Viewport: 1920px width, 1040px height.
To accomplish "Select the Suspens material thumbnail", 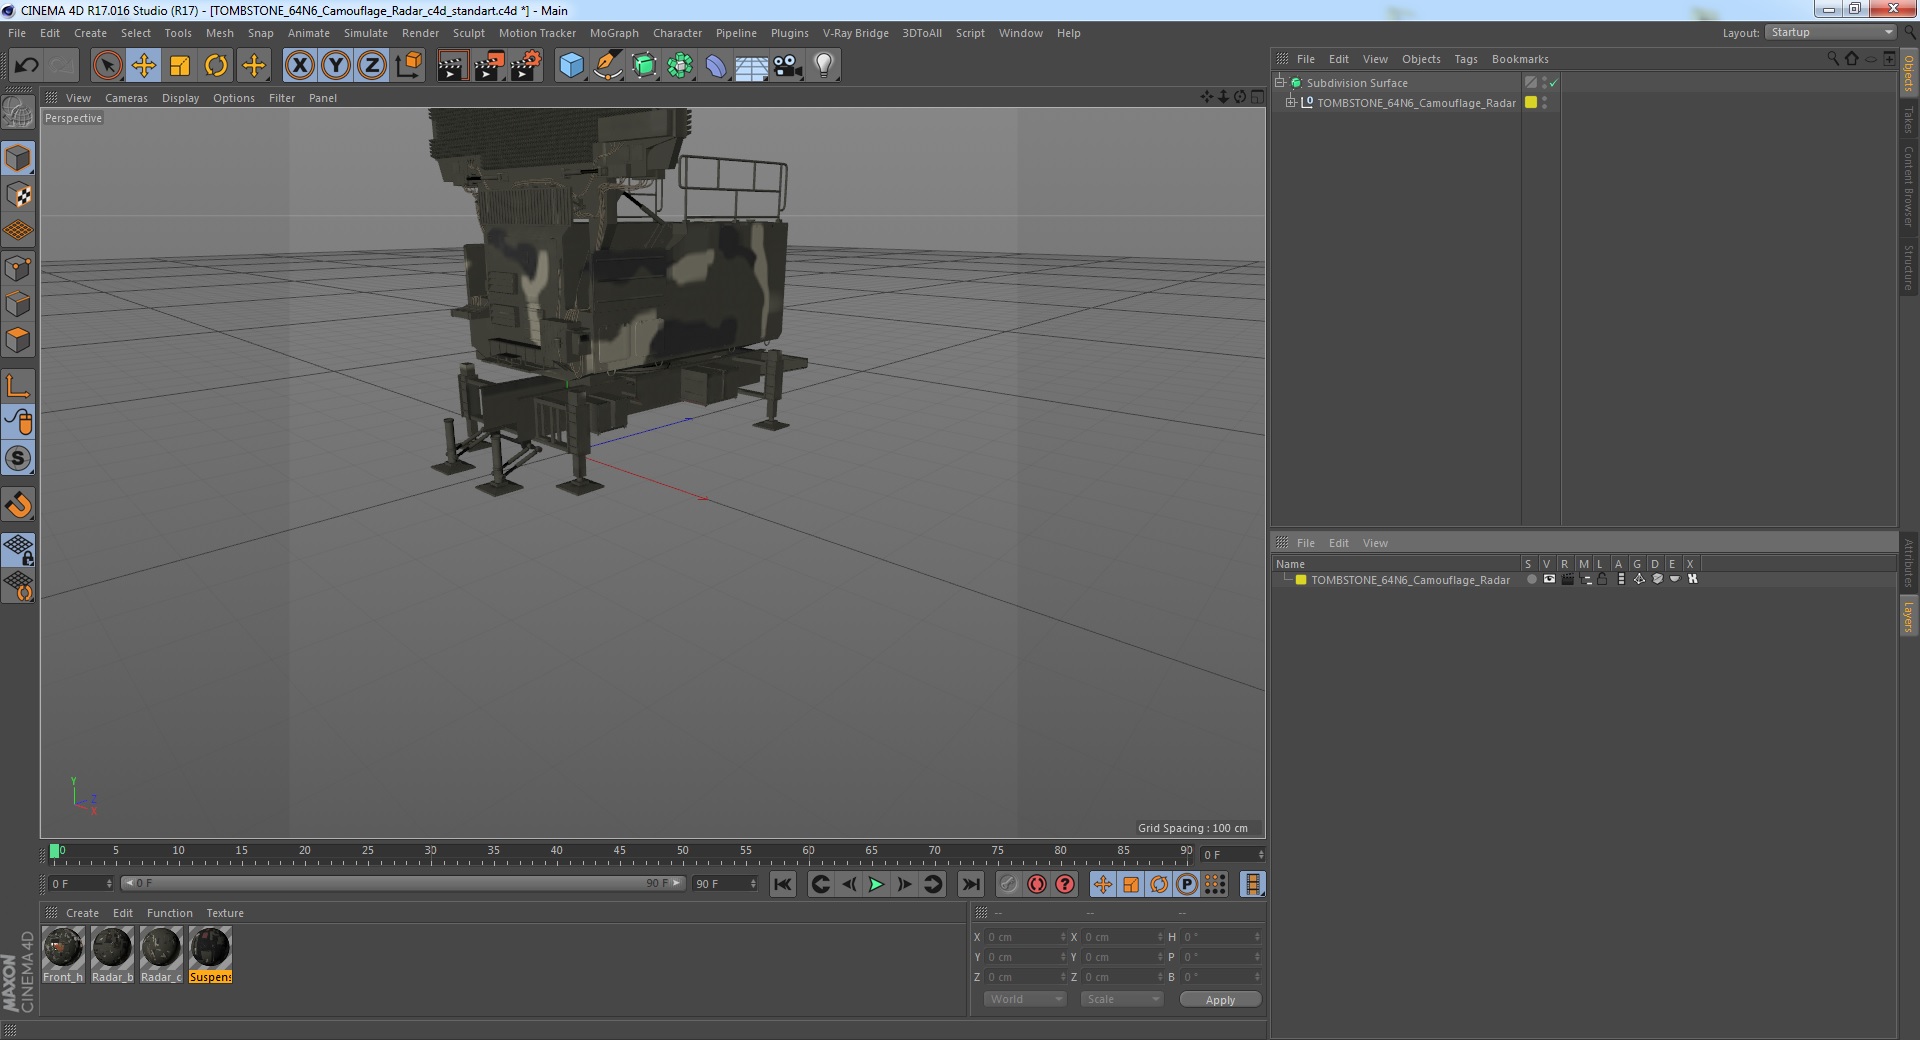I will [210, 955].
